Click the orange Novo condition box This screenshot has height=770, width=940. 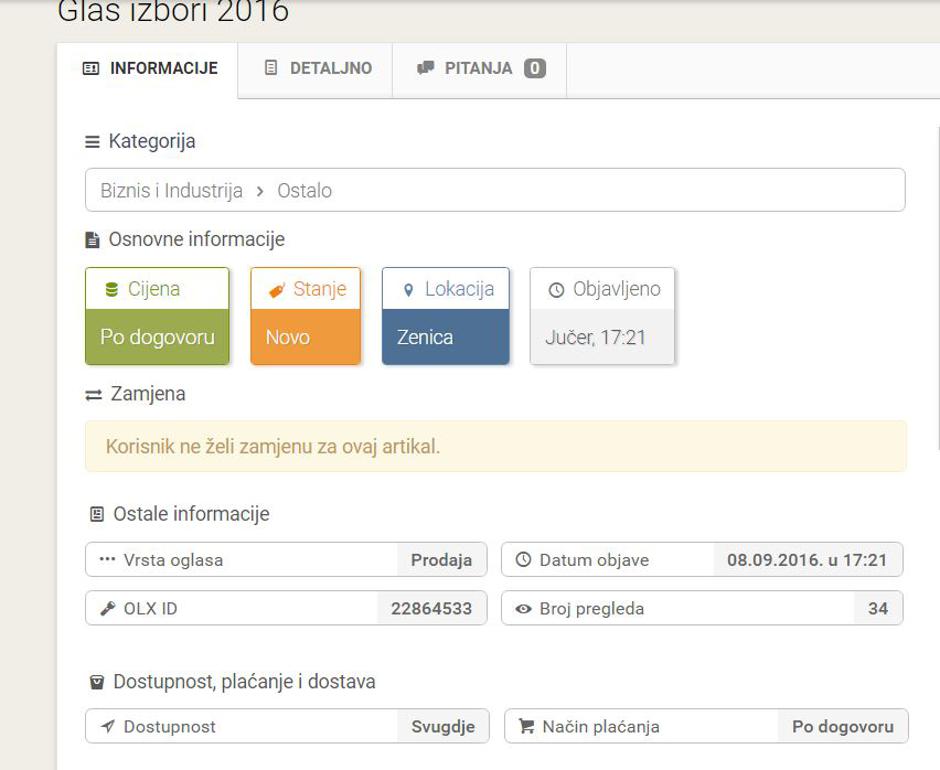[305, 338]
